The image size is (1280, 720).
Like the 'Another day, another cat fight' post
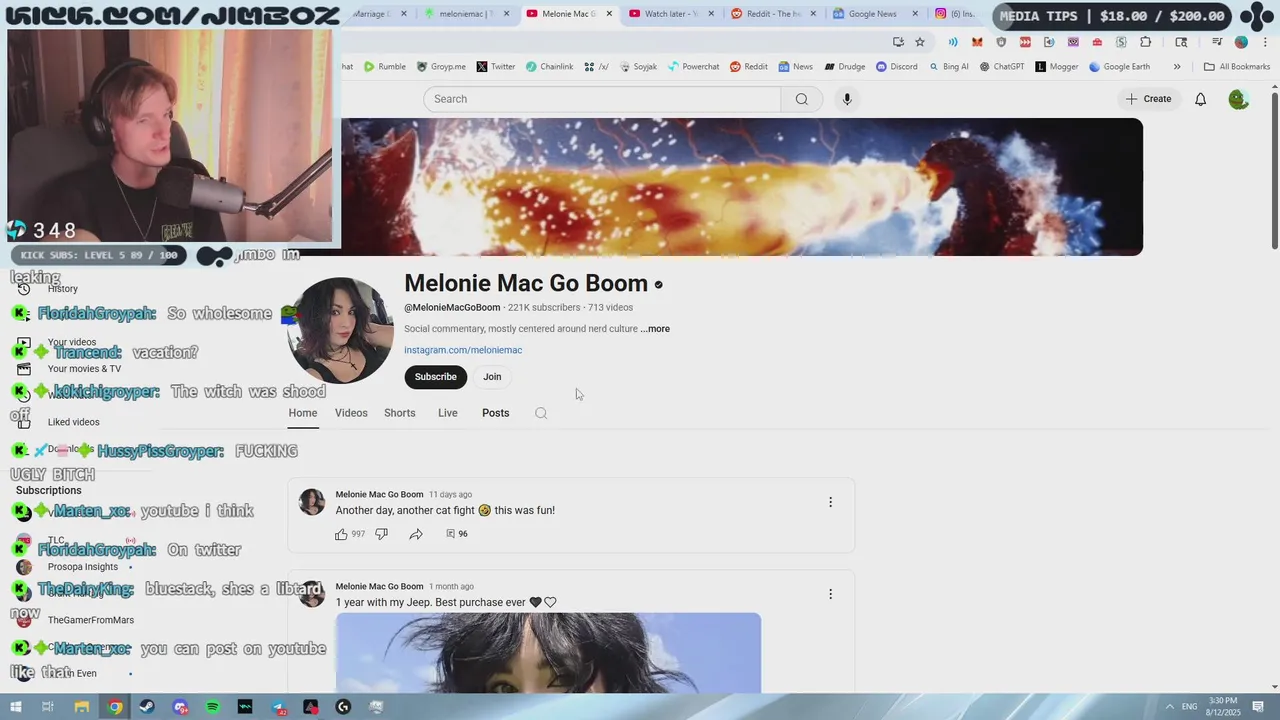click(x=341, y=534)
